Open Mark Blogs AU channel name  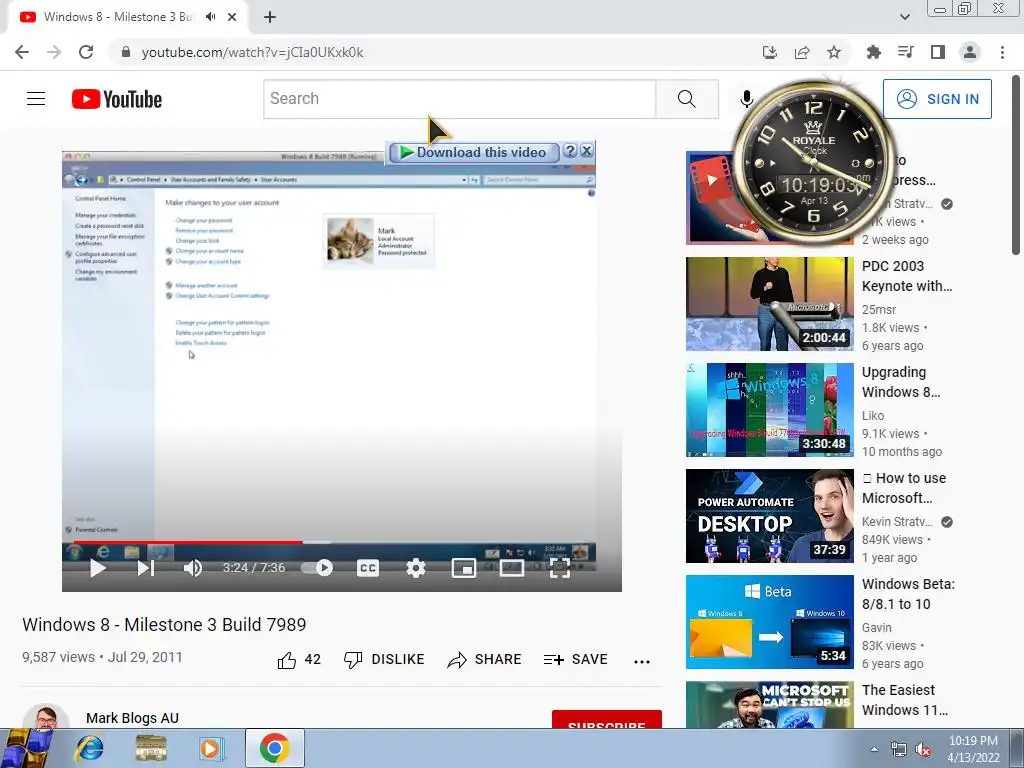click(133, 718)
